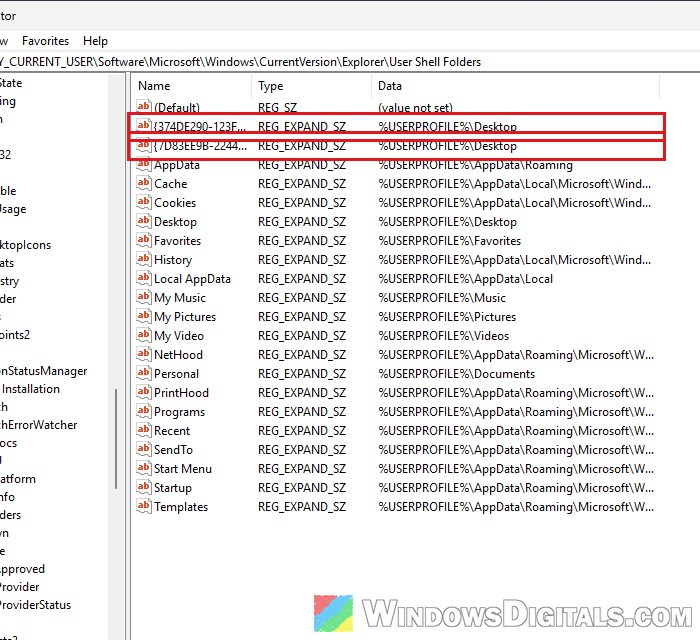Select the hErrorWatcher tree key
This screenshot has height=640, width=700.
38,425
